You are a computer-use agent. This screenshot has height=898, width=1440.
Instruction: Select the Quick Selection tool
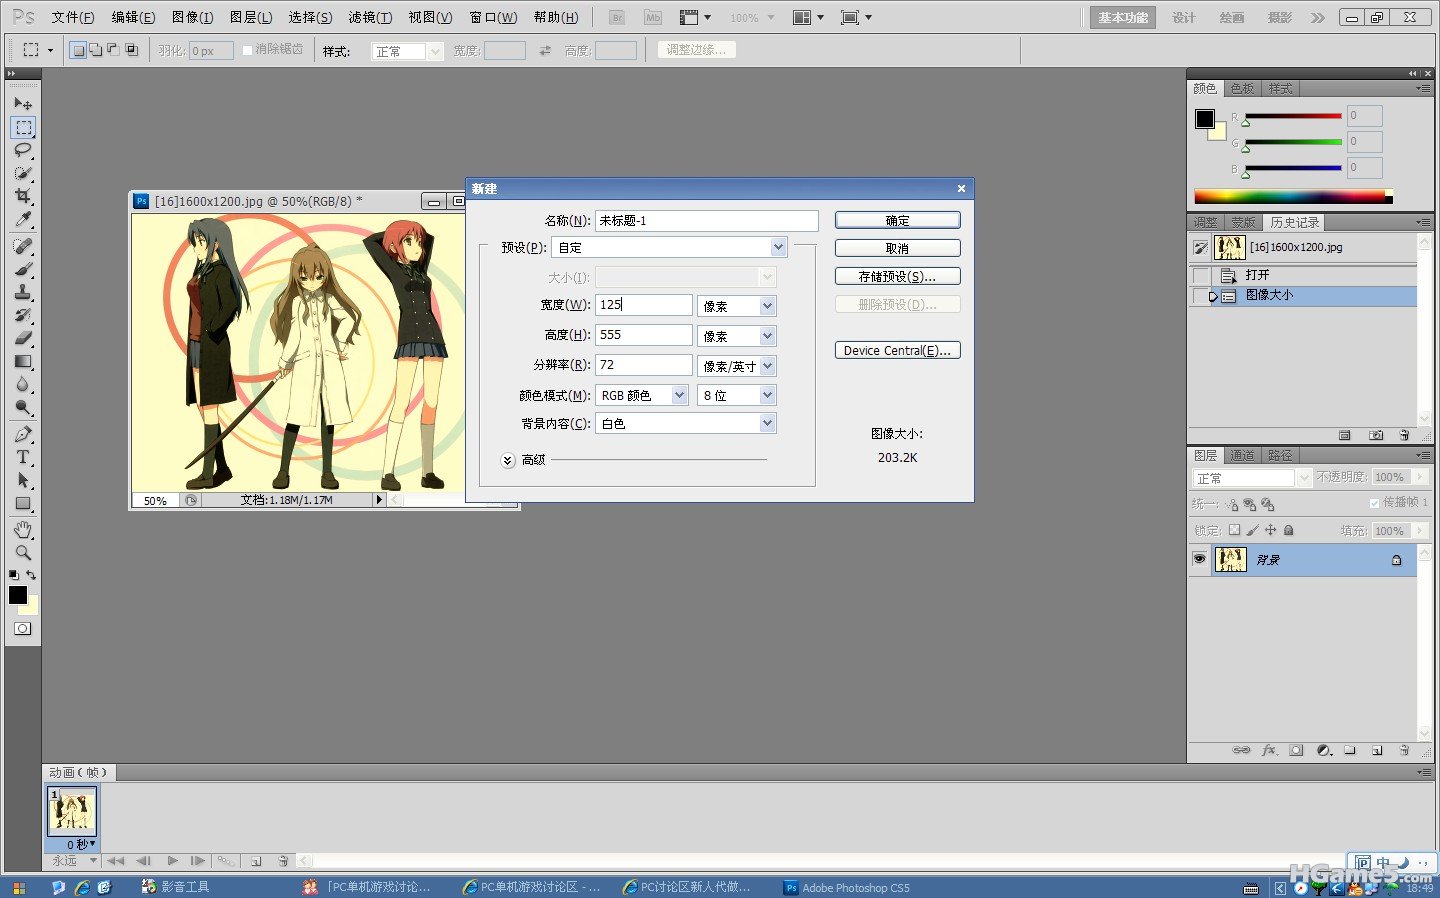[x=23, y=173]
